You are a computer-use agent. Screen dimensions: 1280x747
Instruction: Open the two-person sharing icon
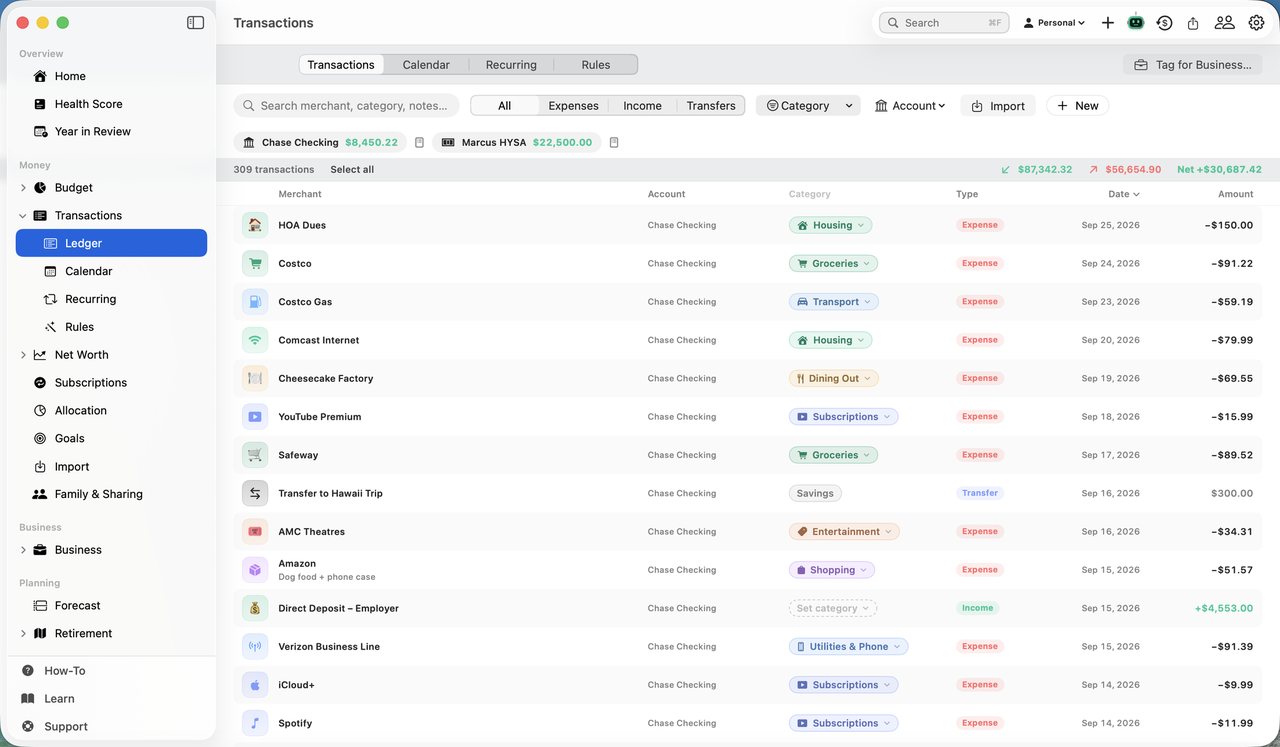pos(1224,22)
